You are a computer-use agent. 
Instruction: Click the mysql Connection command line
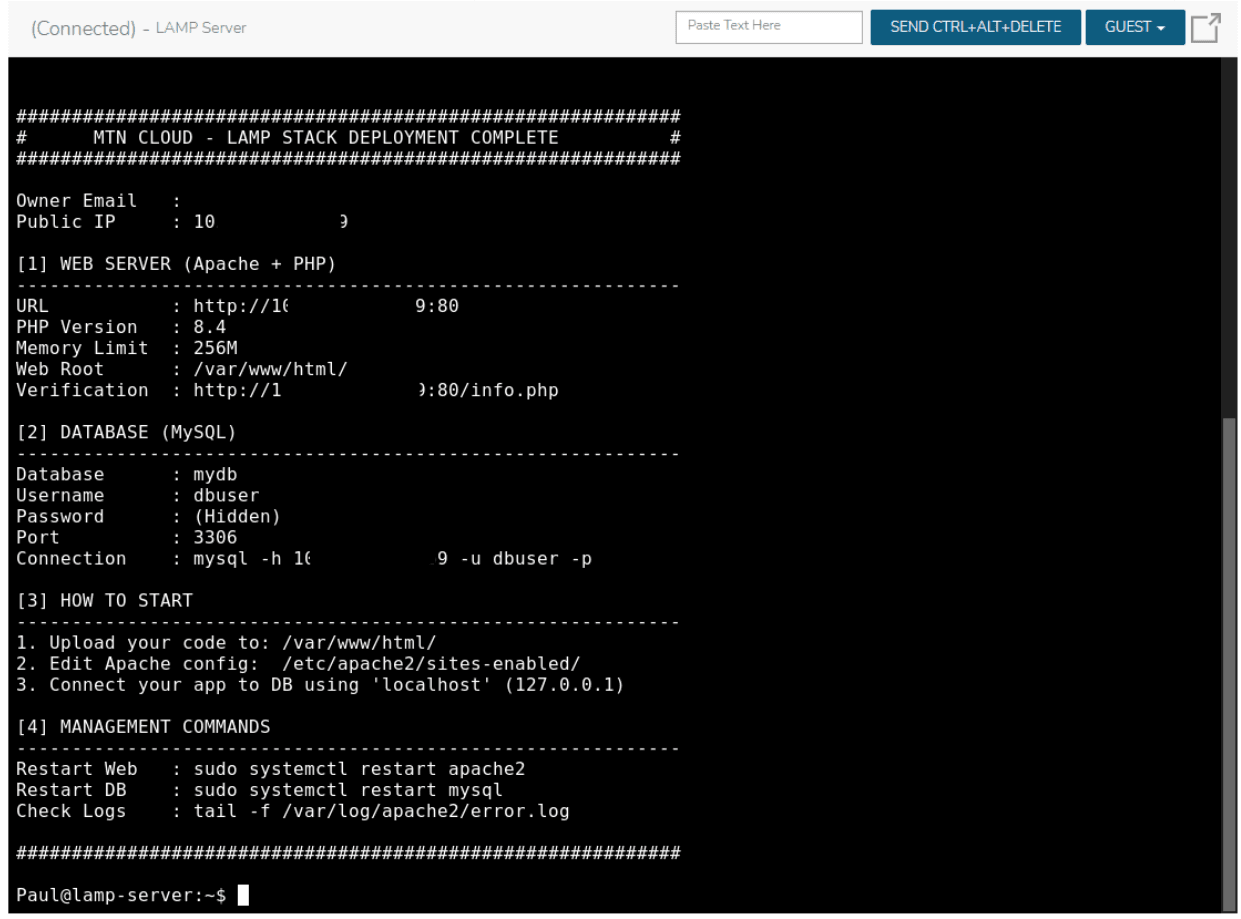pyautogui.click(x=304, y=558)
